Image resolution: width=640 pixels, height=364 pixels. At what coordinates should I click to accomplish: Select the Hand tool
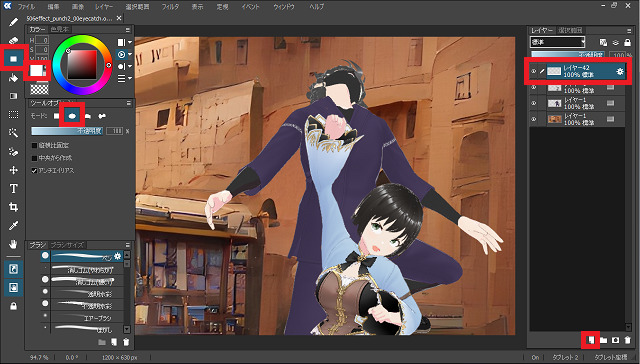[x=13, y=244]
